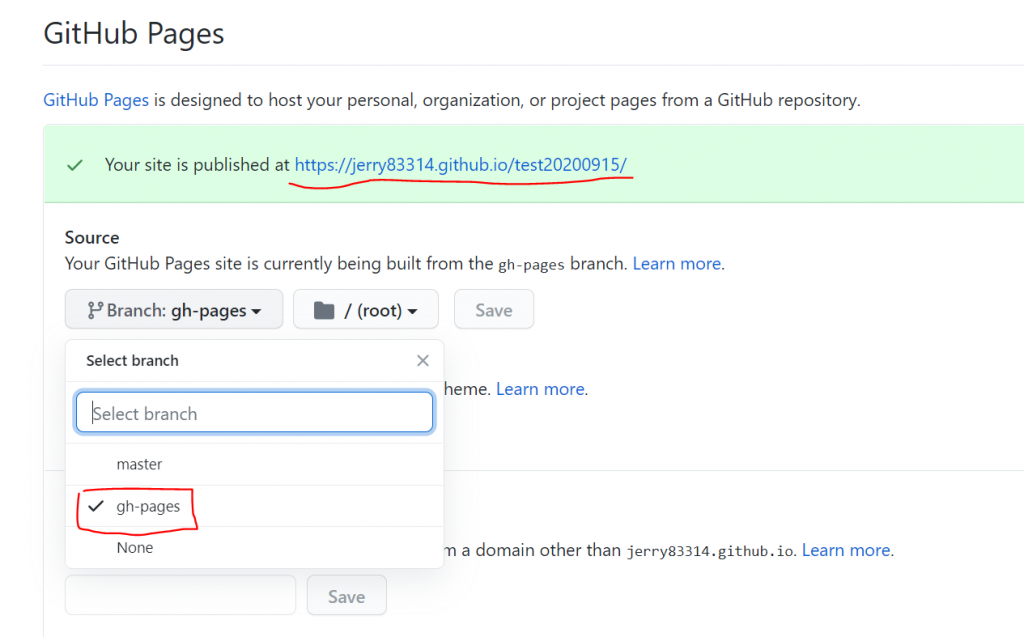1024x637 pixels.
Task: Open the published site URL link
Action: point(460,164)
